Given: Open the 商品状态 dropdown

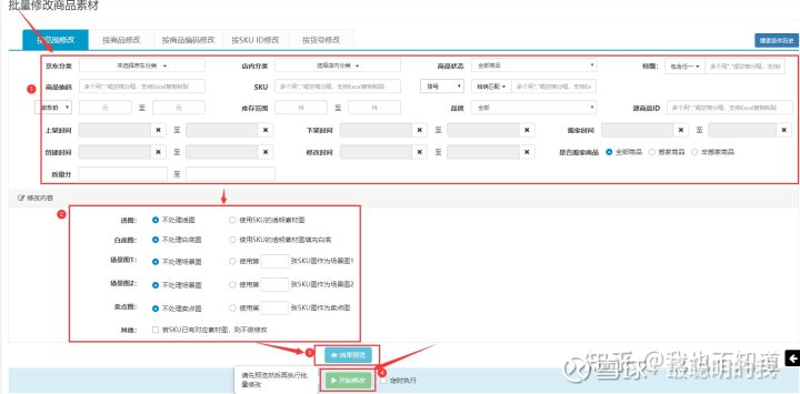Looking at the screenshot, I should pyautogui.click(x=534, y=65).
